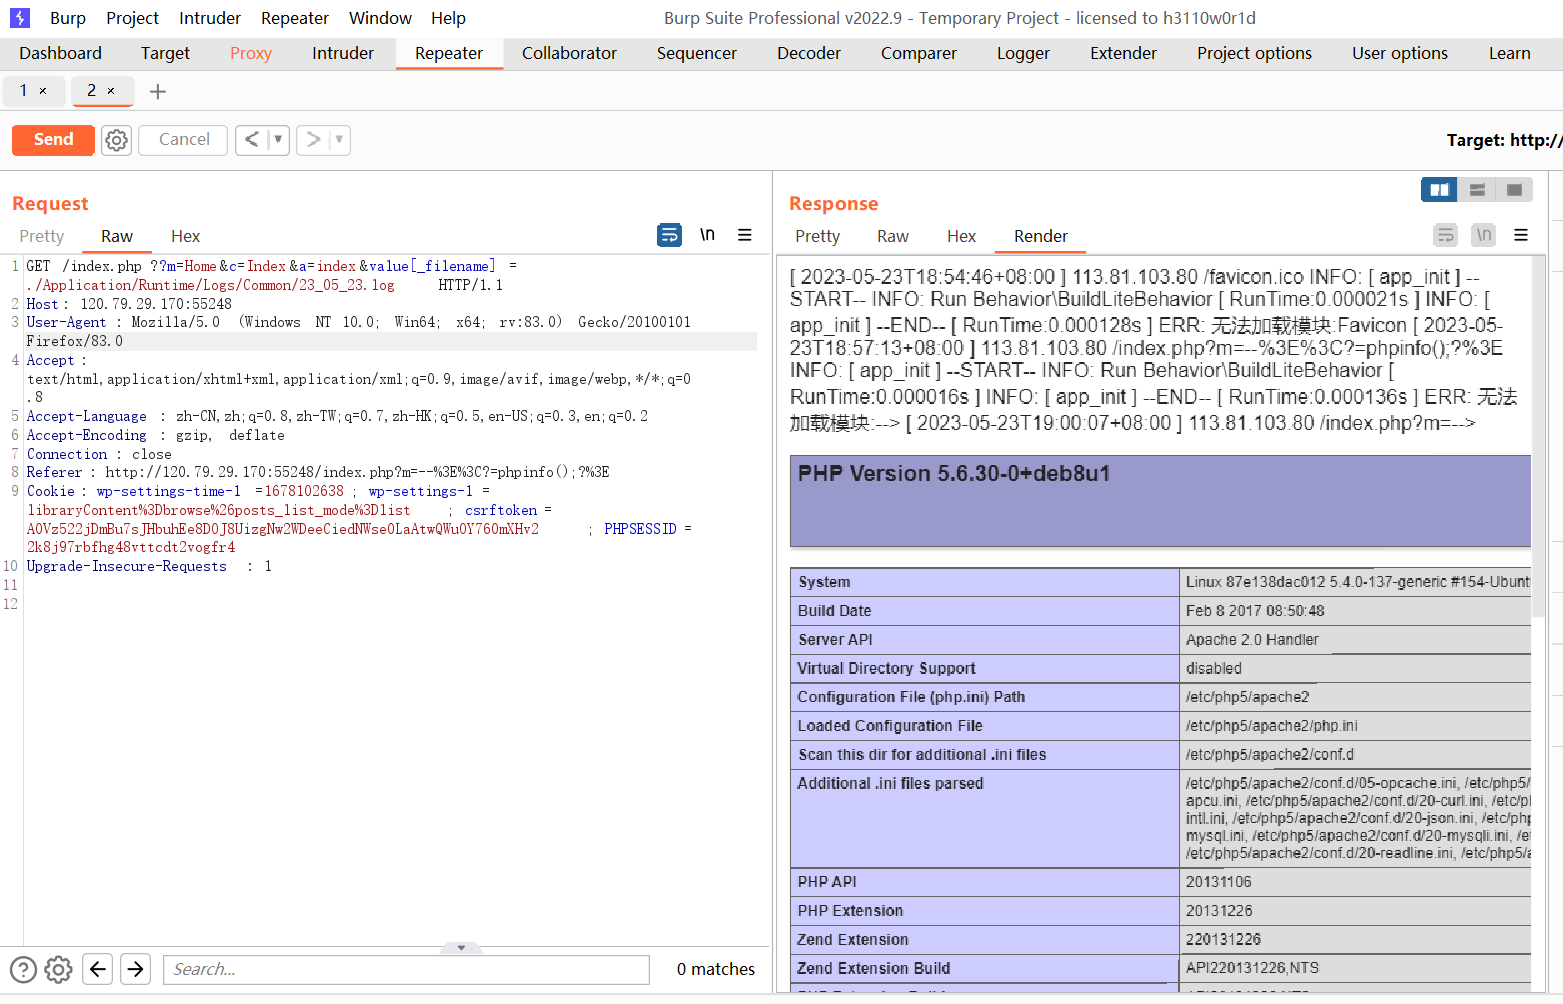Switch to Comparer tab

(919, 53)
